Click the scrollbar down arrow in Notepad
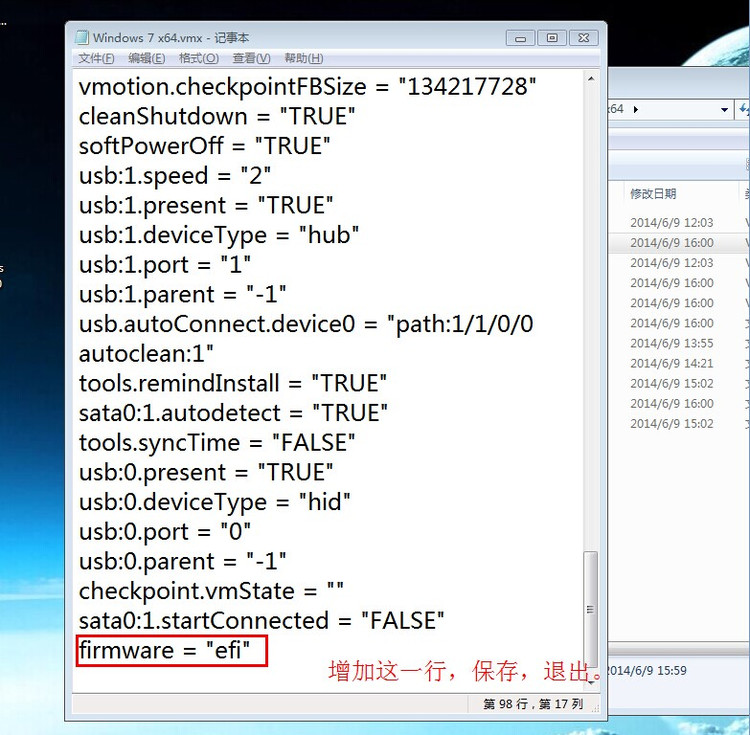The width and height of the screenshot is (750, 735). click(591, 682)
